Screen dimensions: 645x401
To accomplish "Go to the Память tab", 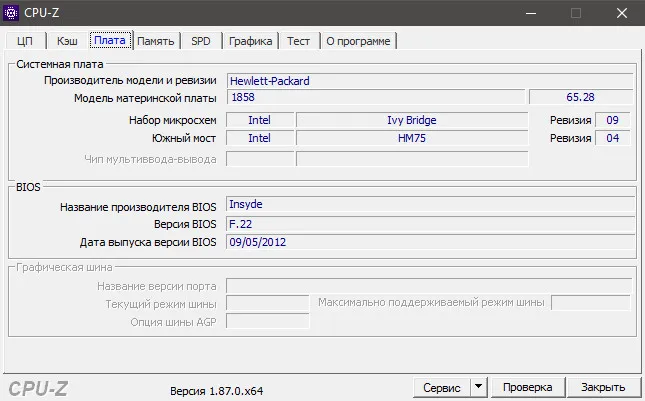I will point(156,41).
